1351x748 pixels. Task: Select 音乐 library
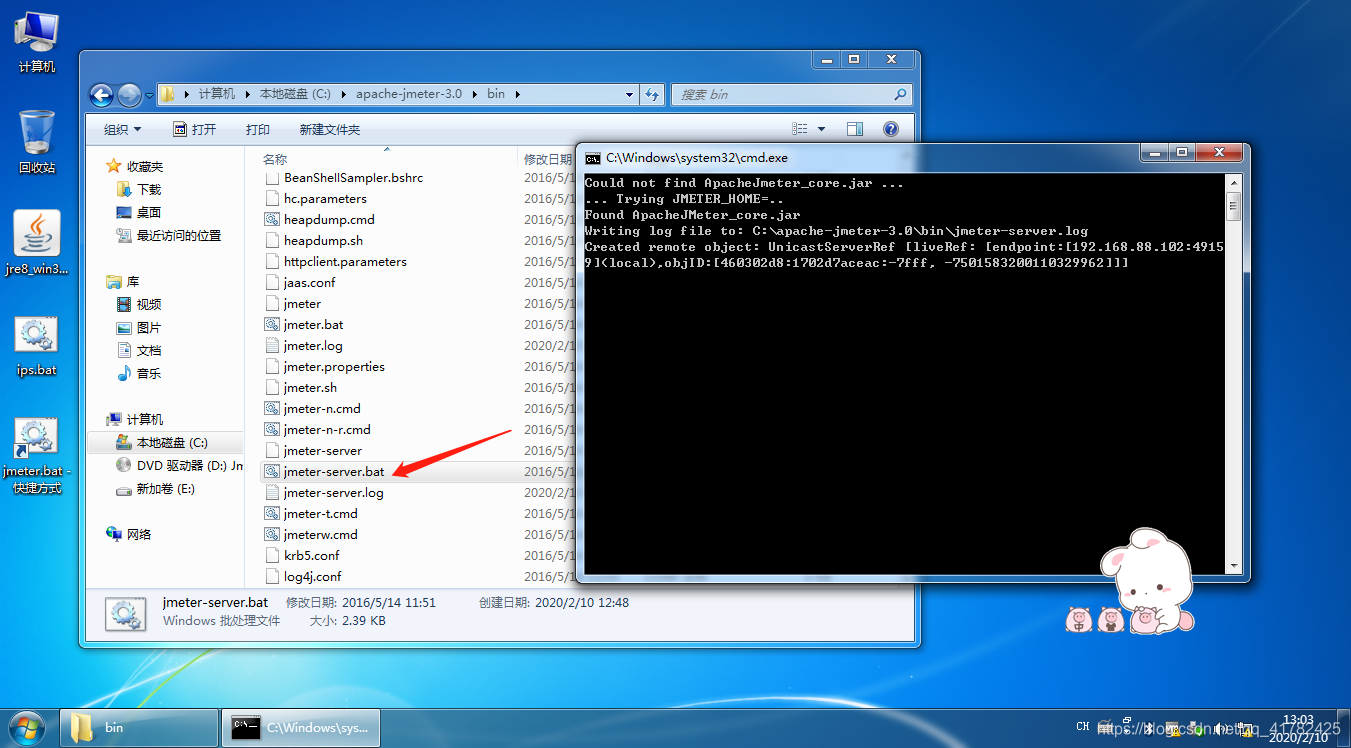[139, 373]
